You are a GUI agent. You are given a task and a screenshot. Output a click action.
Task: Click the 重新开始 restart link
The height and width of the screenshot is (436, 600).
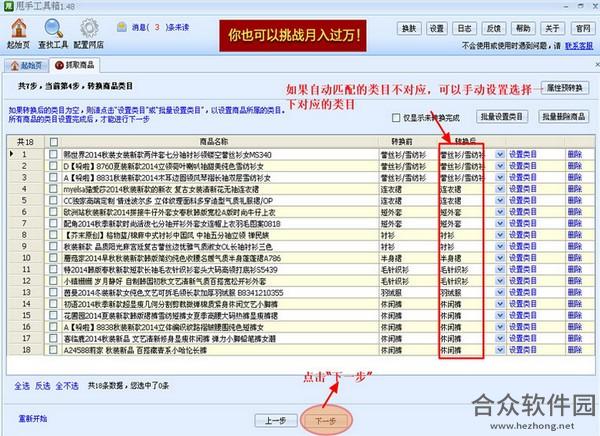tap(33, 418)
